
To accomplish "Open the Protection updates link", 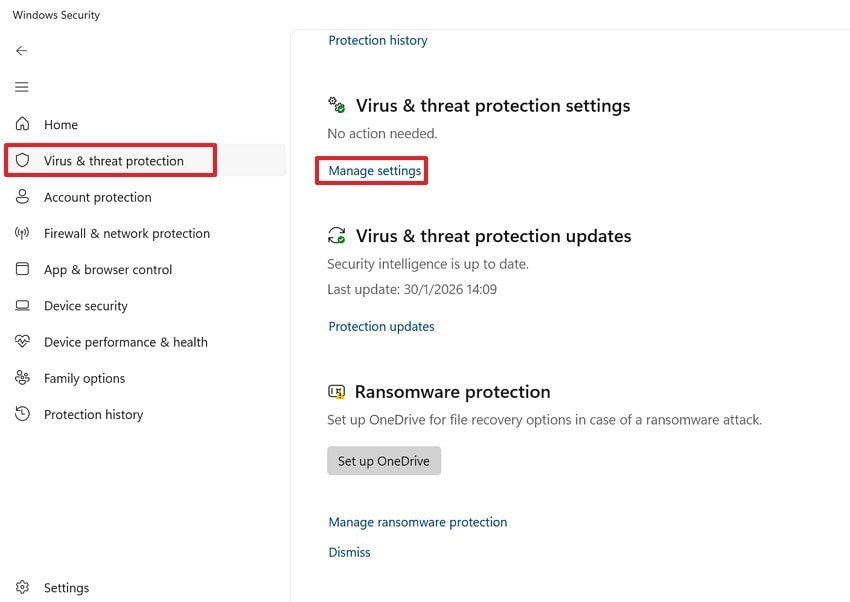I will (x=381, y=326).
